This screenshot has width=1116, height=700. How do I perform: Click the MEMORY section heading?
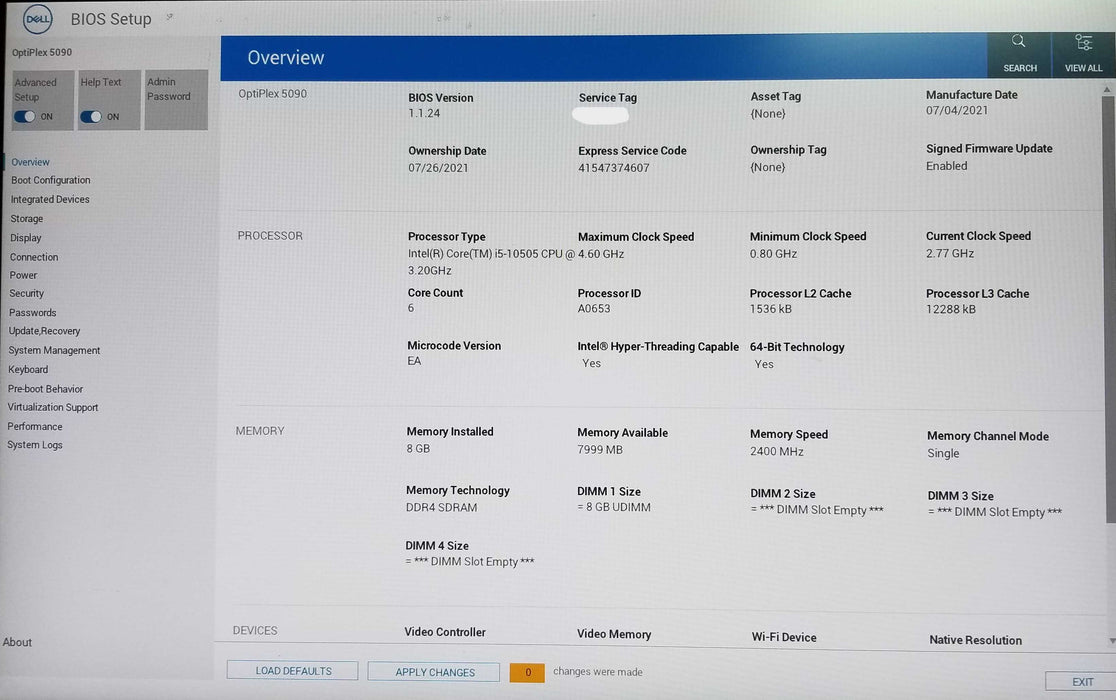pos(260,430)
